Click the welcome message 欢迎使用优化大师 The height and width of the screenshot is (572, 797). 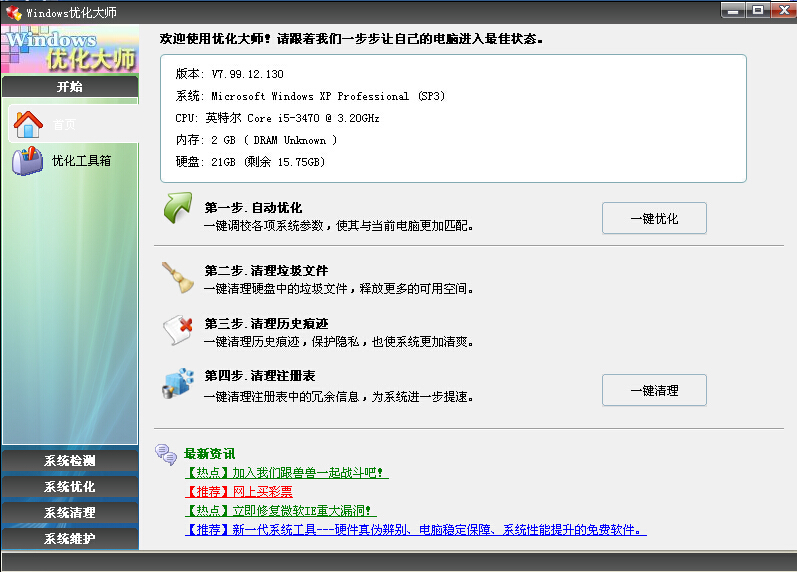pos(351,39)
